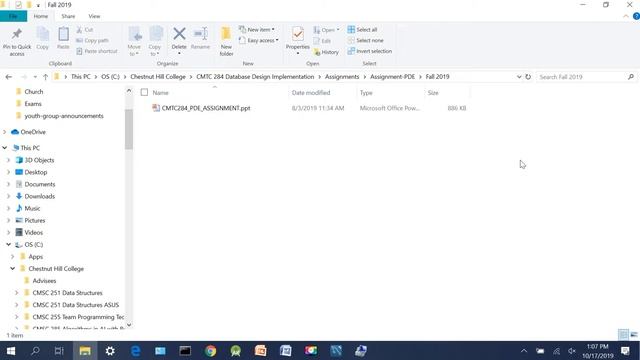Refresh the Fall 2019 folder
Screen dimensions: 640x360
click(528, 77)
